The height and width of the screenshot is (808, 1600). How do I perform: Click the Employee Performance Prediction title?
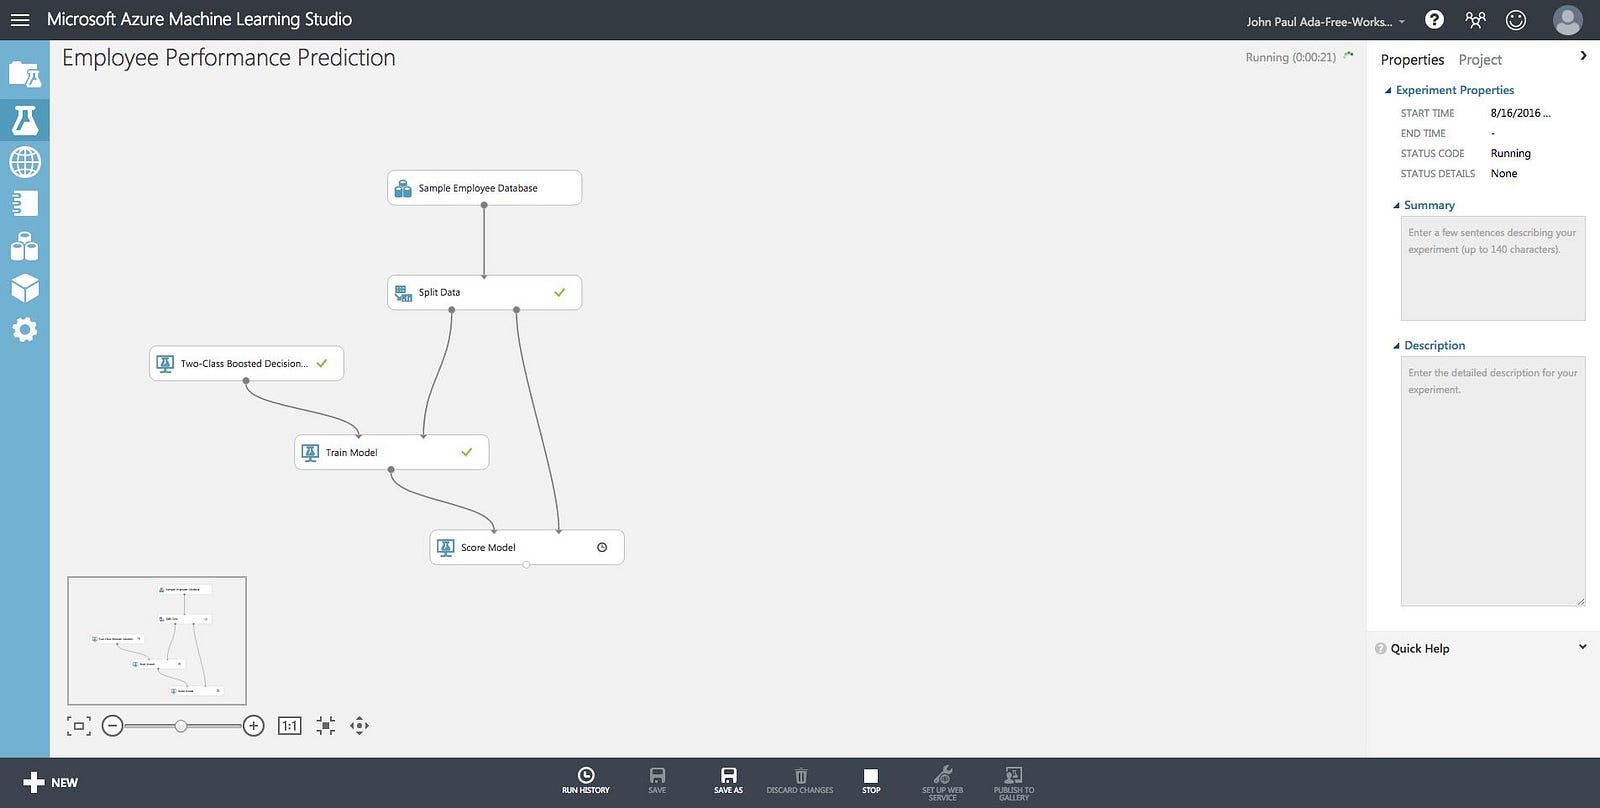point(229,58)
